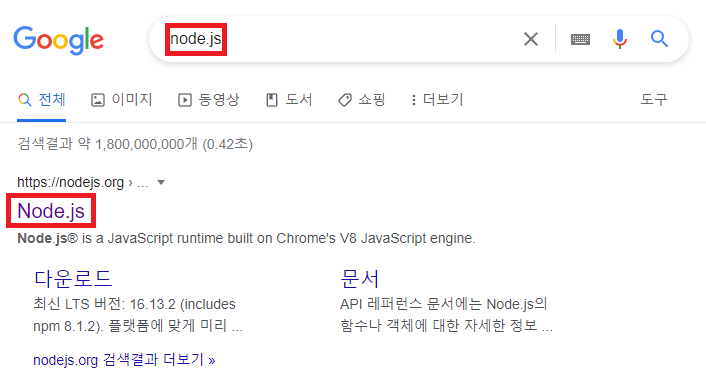The height and width of the screenshot is (392, 706).
Task: Open the Node.js result title link
Action: (51, 211)
